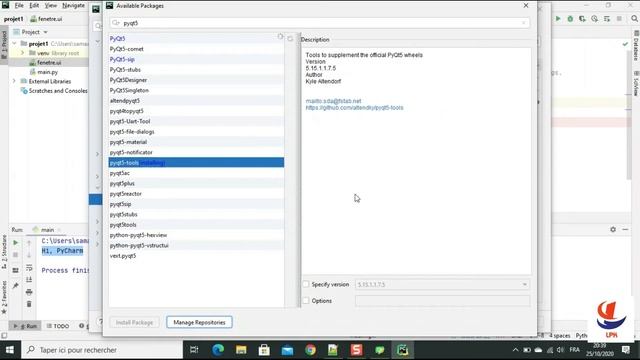Open the notification center on the taskbar
Screen dimensions: 640x360
point(626,350)
